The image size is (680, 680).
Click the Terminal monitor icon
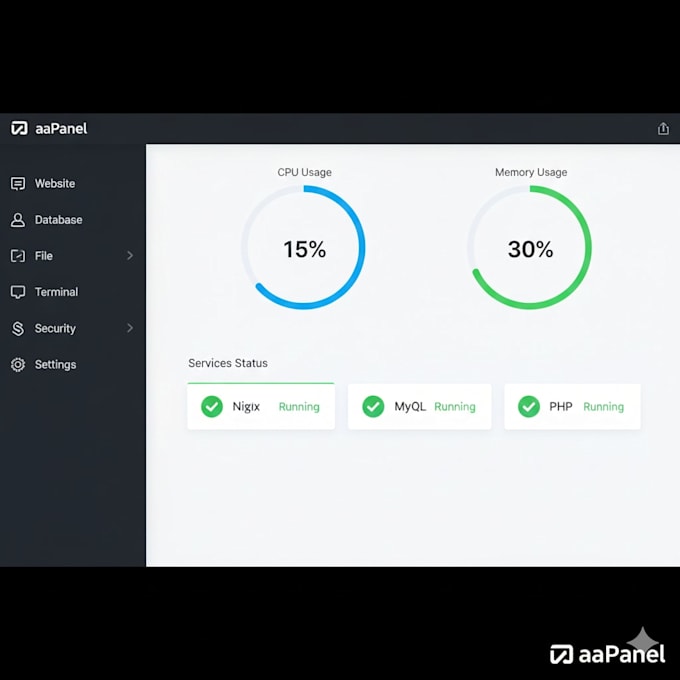pos(18,292)
